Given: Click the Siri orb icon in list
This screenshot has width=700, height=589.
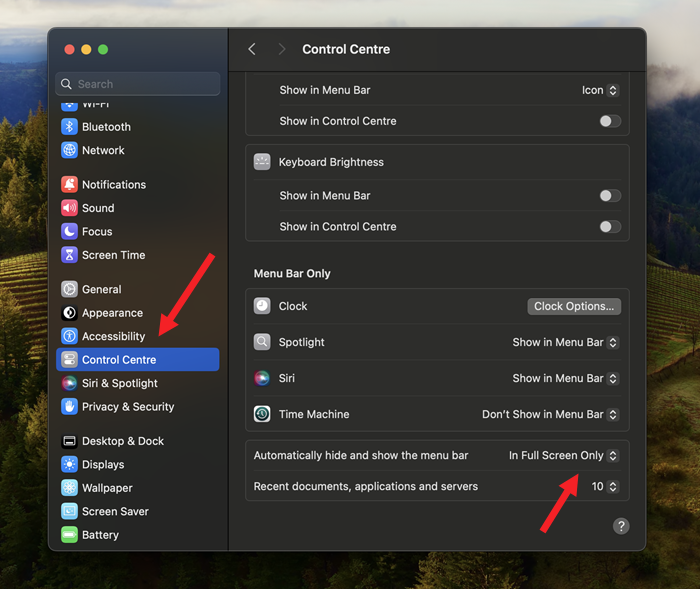Looking at the screenshot, I should [x=262, y=378].
